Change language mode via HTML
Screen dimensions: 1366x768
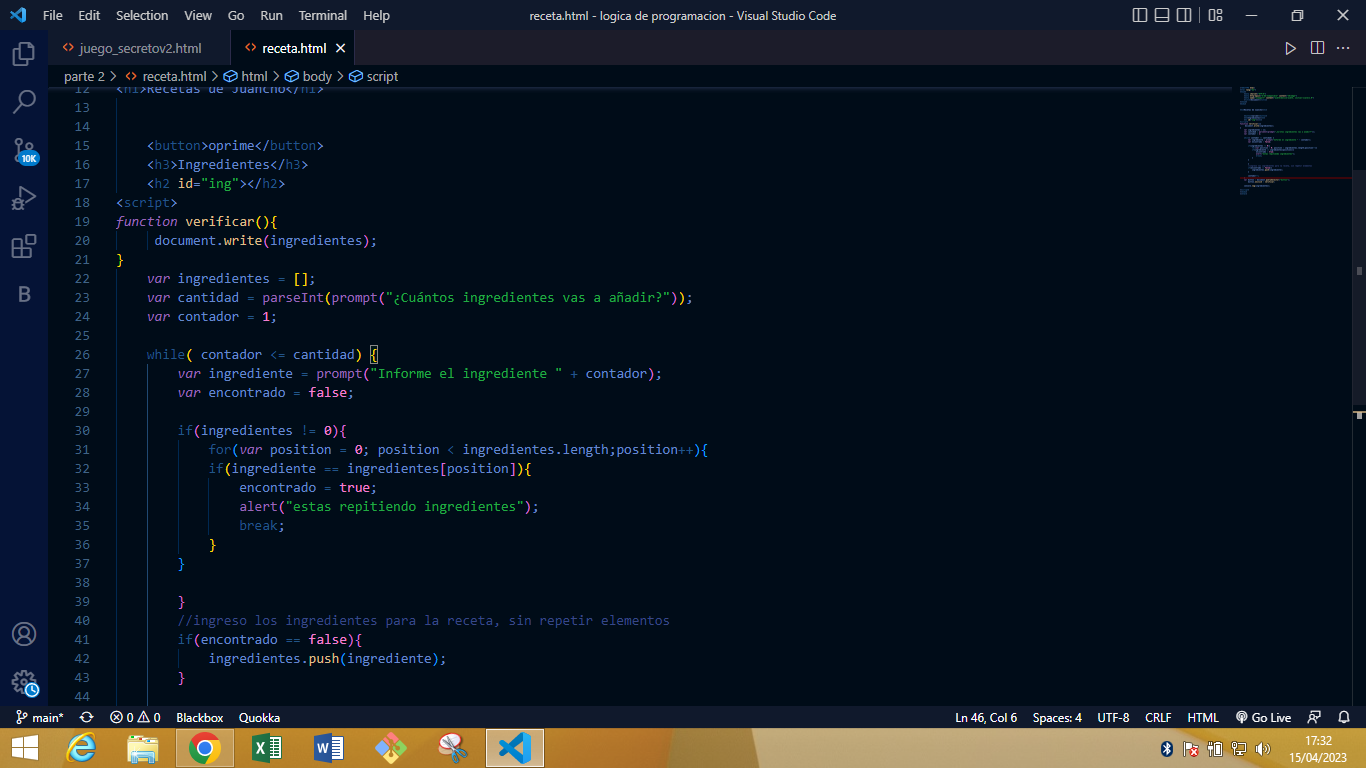point(1203,717)
